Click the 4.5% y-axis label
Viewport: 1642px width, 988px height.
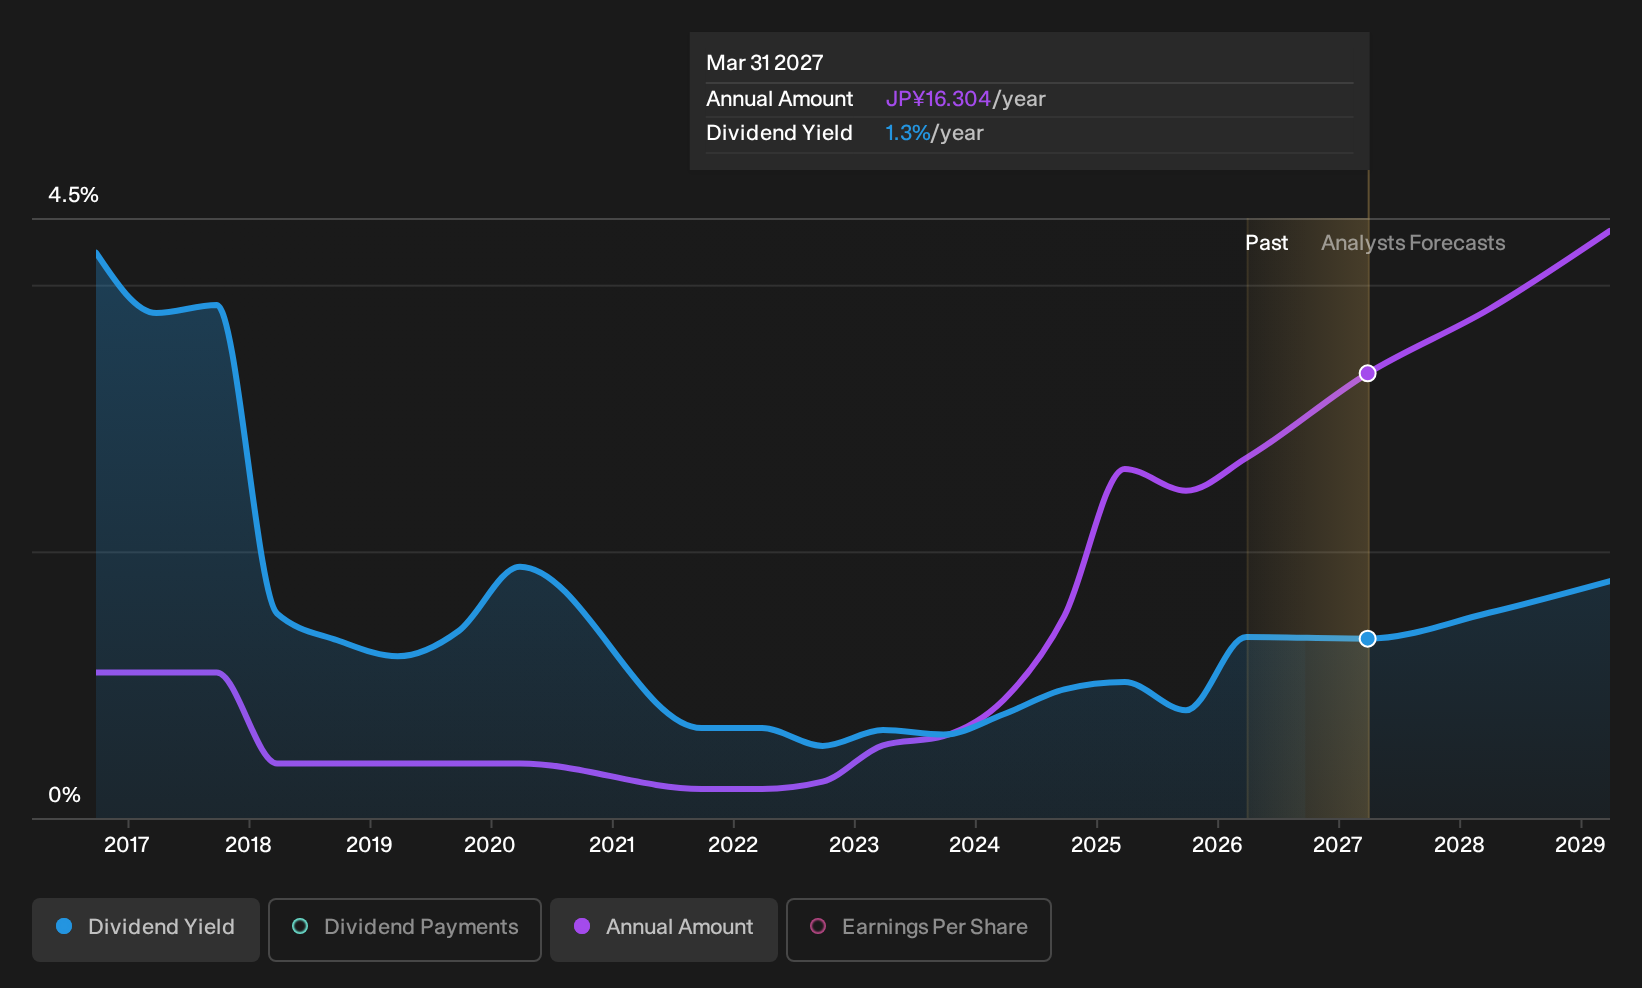tap(74, 195)
